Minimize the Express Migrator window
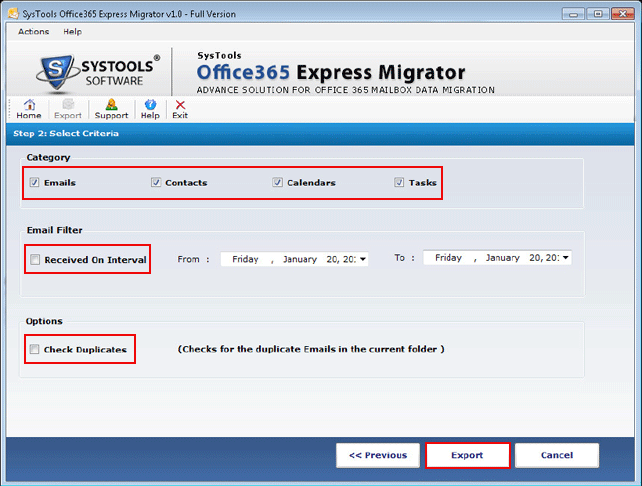The width and height of the screenshot is (642, 486). 573,14
